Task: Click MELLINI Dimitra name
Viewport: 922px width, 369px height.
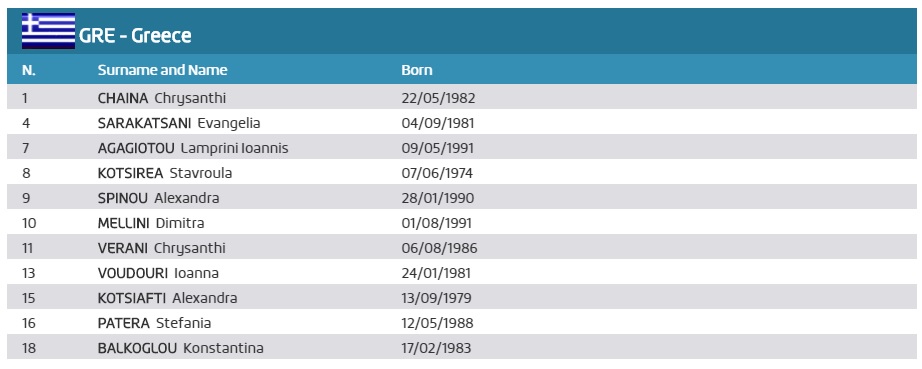Action: pos(151,223)
